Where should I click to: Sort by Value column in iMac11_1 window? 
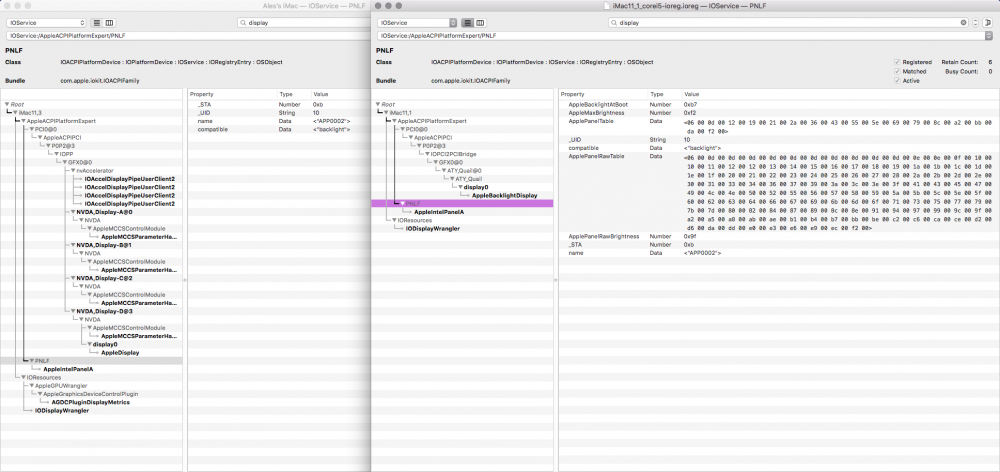pyautogui.click(x=839, y=94)
